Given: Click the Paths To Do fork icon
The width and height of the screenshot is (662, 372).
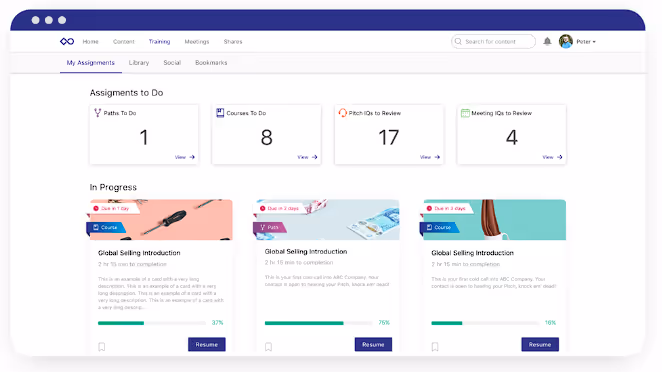Looking at the screenshot, I should [x=98, y=113].
